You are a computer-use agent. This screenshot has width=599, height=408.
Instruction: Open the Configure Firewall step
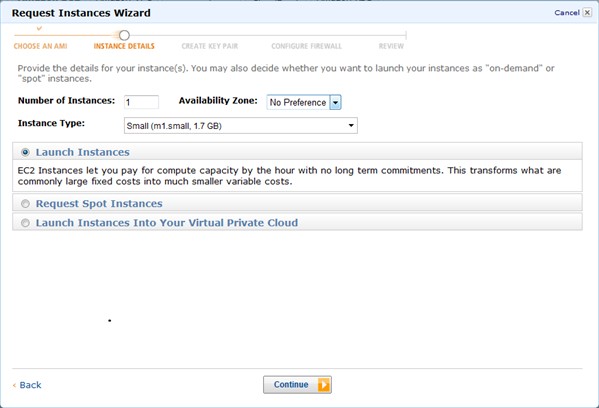click(x=306, y=46)
